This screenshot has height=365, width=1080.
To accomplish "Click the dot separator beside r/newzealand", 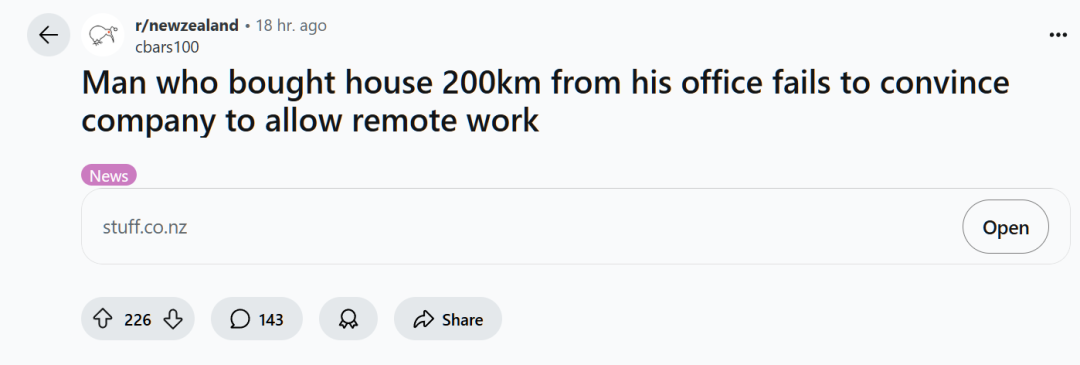I will [247, 26].
